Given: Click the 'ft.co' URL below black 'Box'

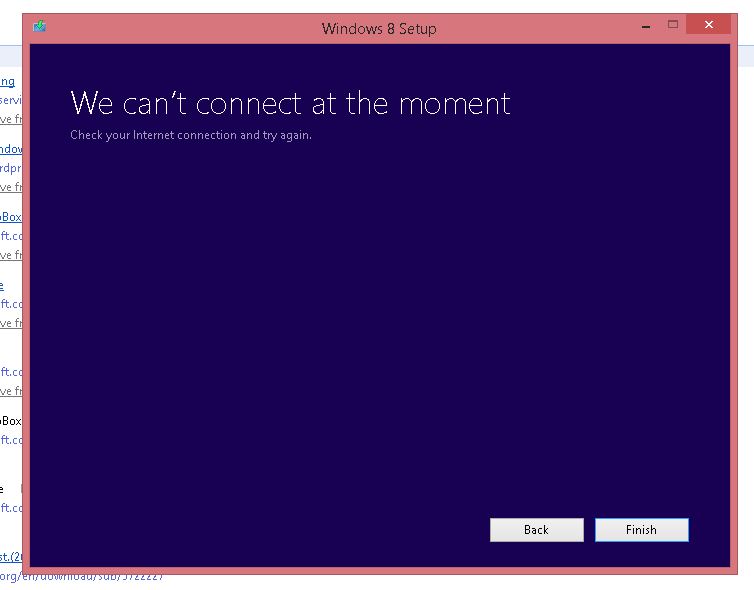Looking at the screenshot, I should point(11,439).
